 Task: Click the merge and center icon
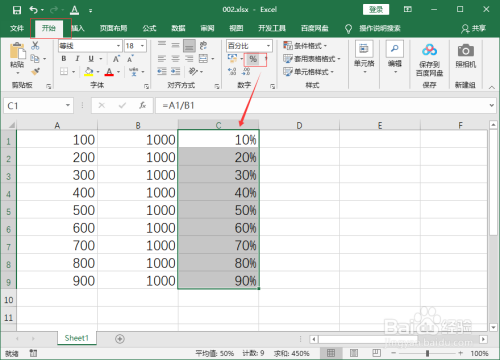(x=203, y=59)
